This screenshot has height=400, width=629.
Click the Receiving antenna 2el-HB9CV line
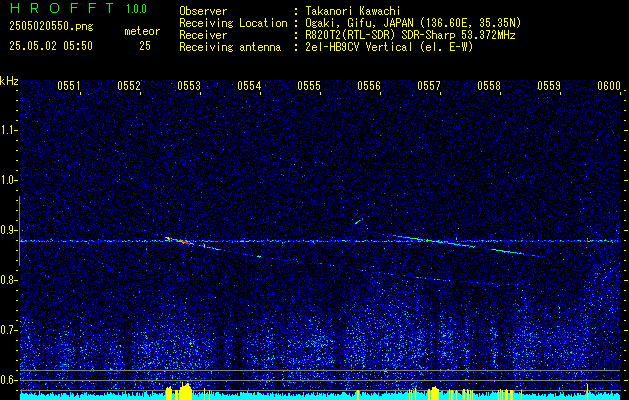tap(389, 47)
